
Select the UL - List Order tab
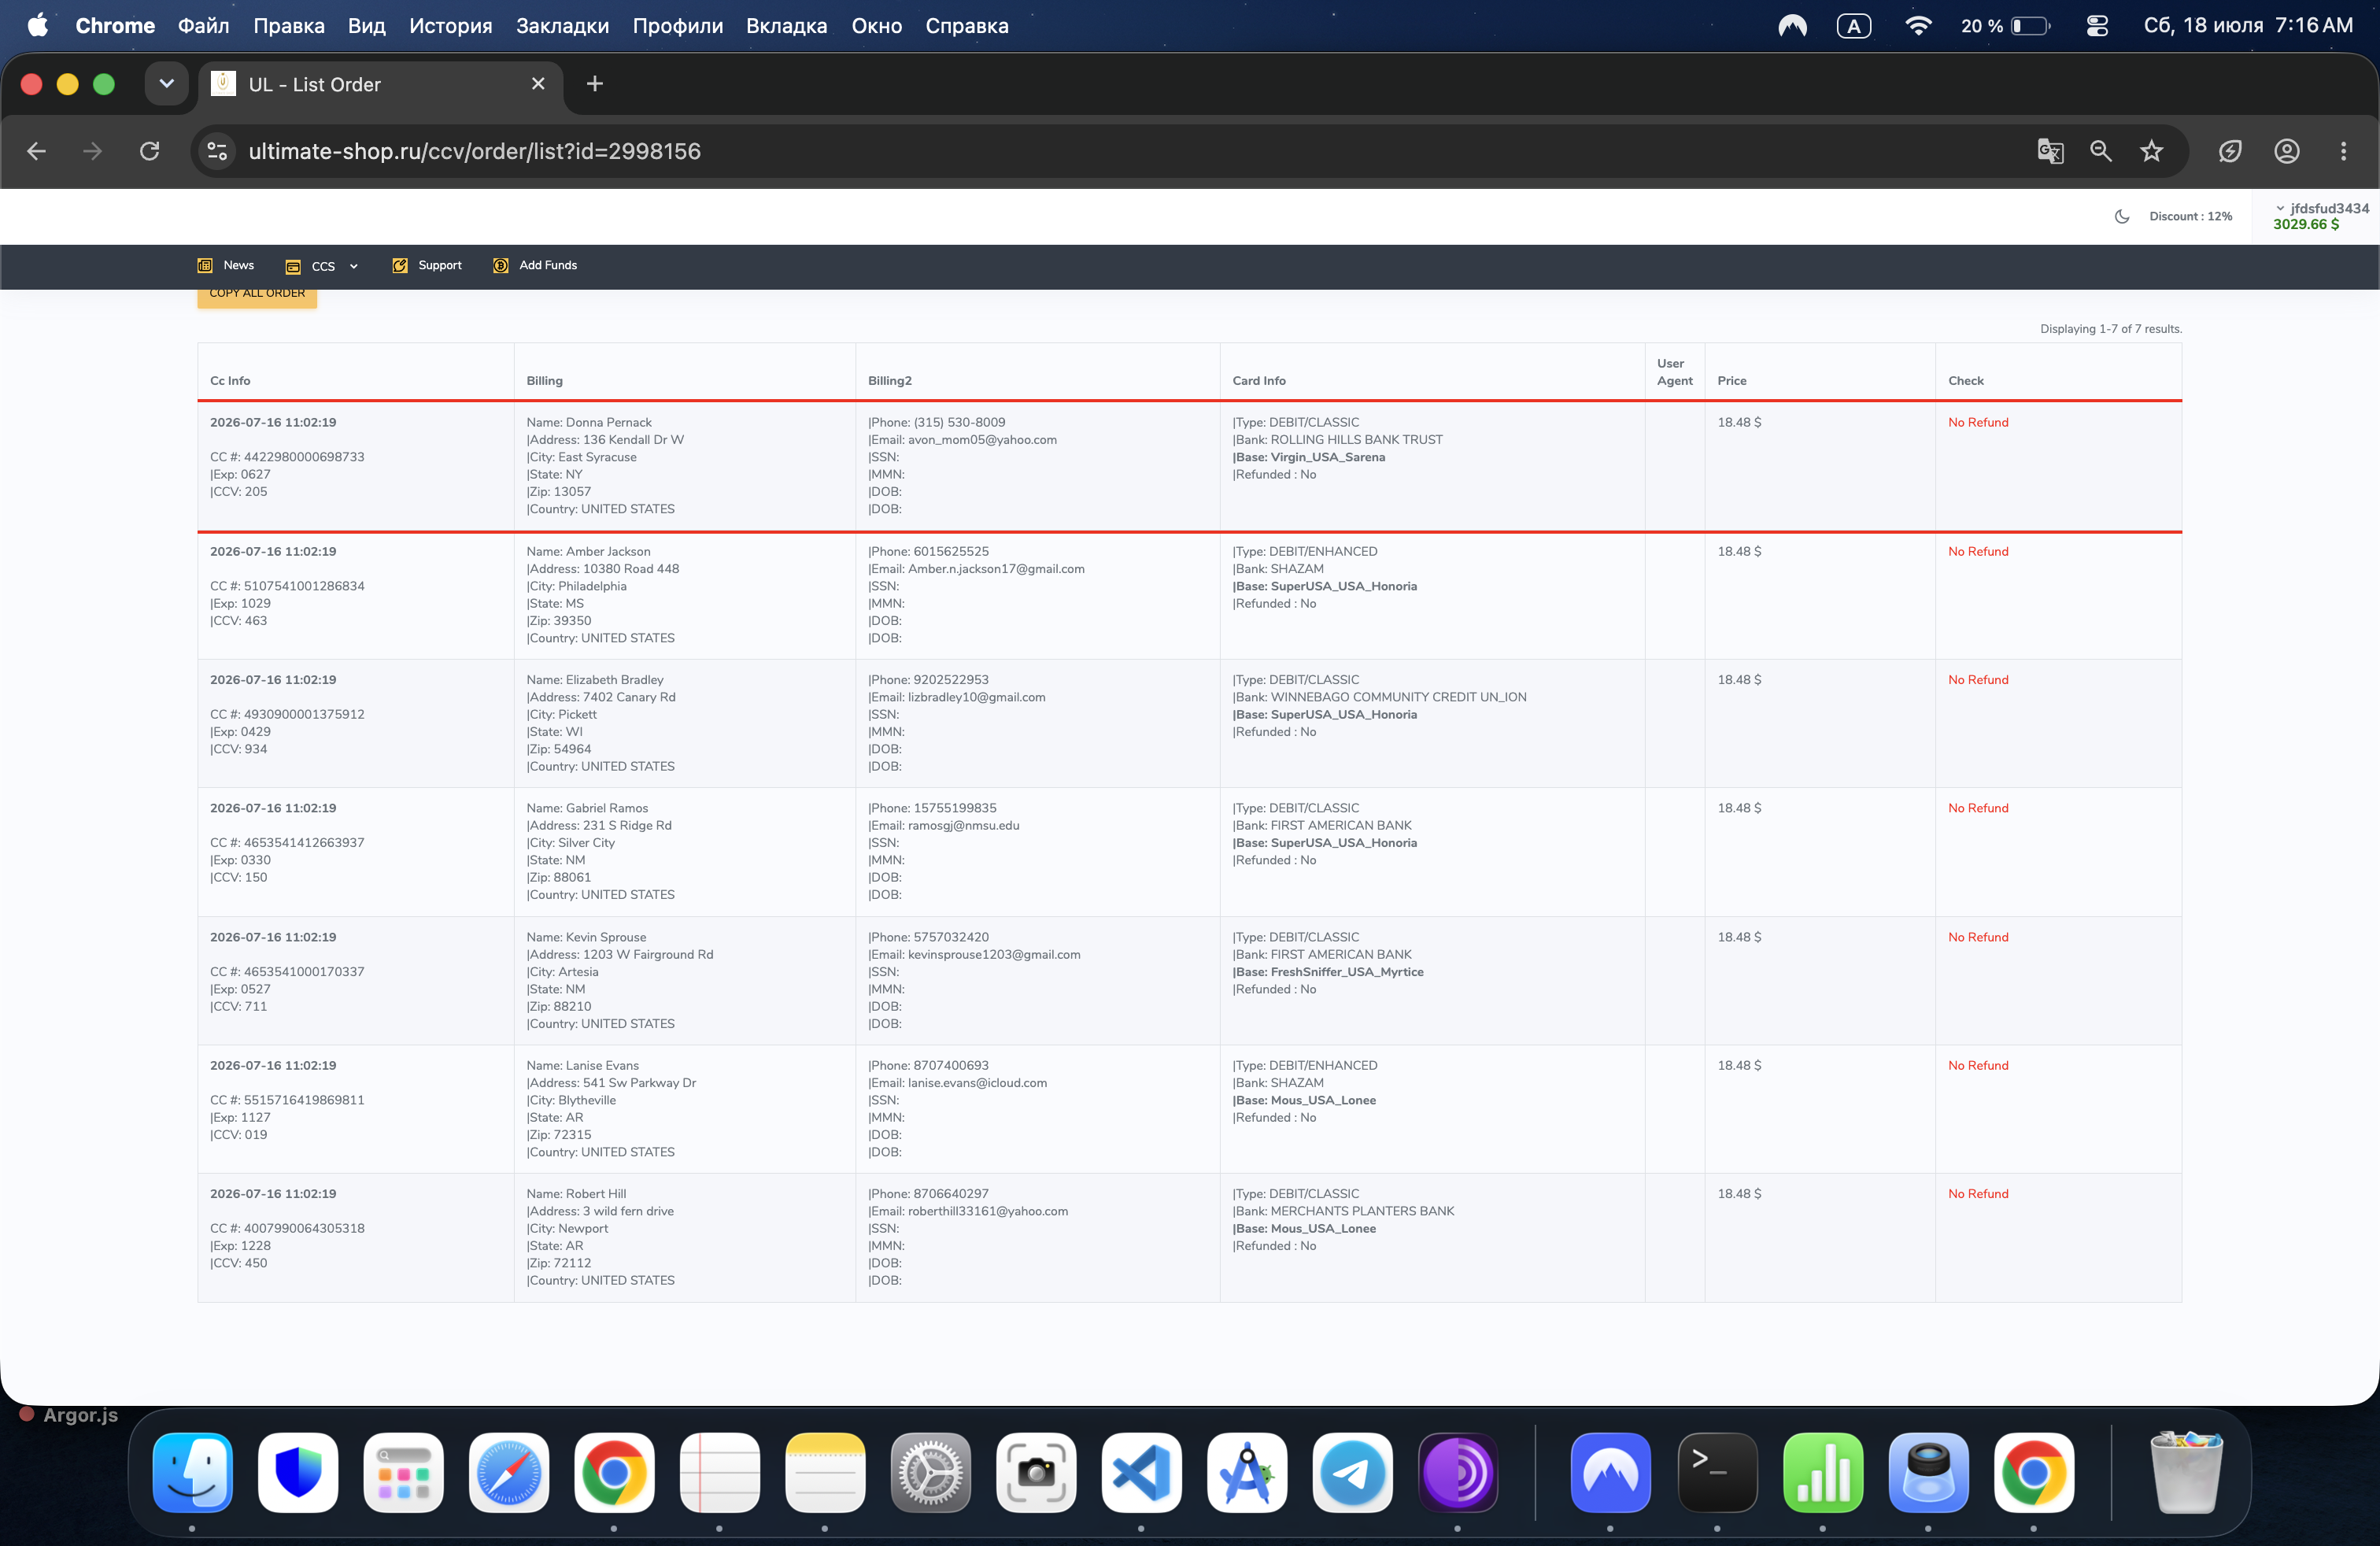click(x=381, y=85)
